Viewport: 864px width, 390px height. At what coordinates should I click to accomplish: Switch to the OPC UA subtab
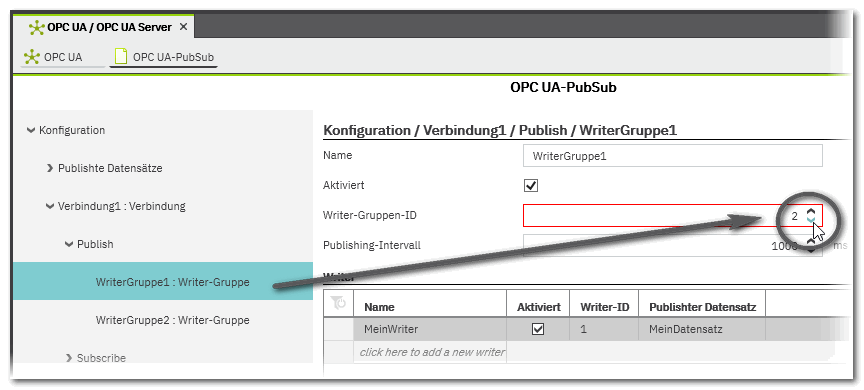pyautogui.click(x=62, y=57)
